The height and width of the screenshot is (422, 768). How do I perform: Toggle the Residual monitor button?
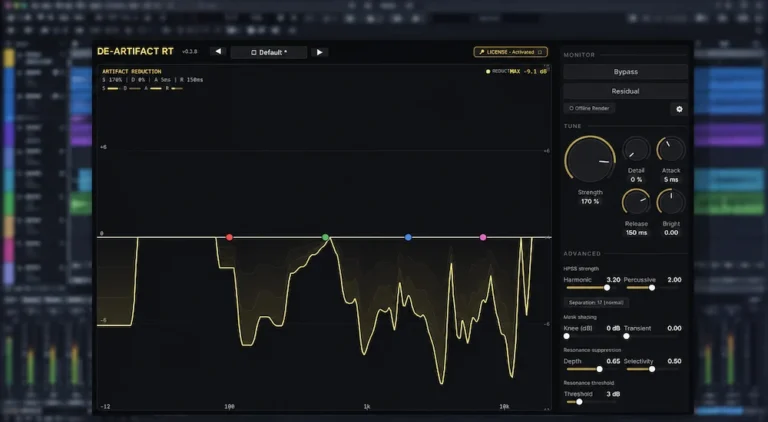coord(625,91)
